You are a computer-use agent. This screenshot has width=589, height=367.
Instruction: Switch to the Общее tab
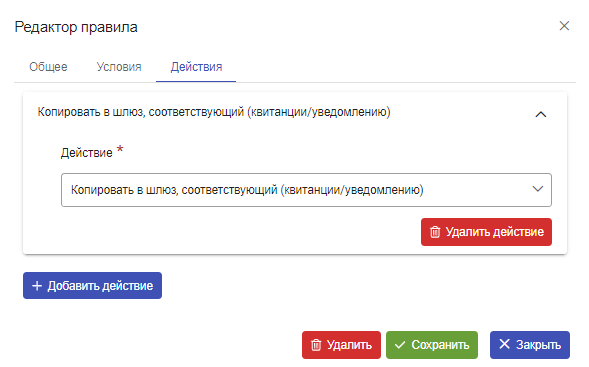48,67
